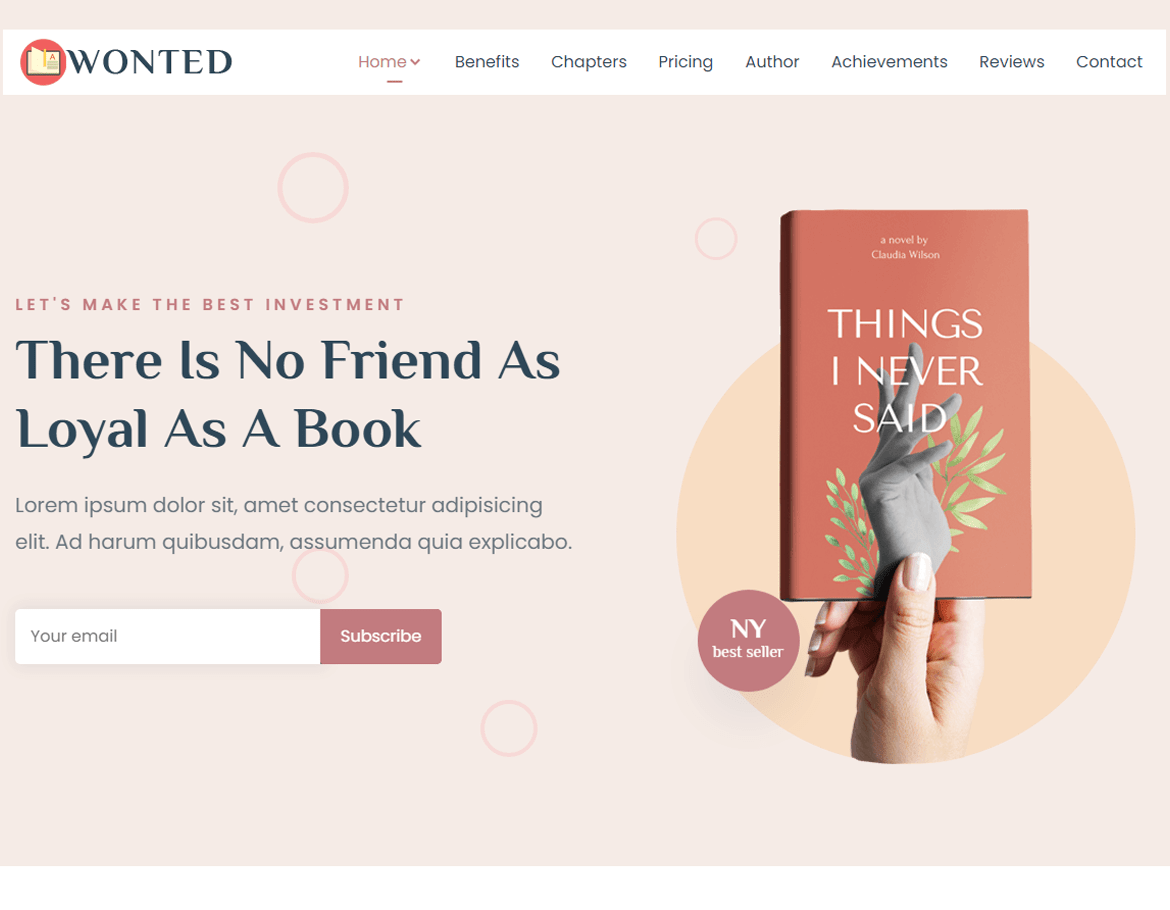The image size is (1170, 910).
Task: Open the Contact nav link
Action: pyautogui.click(x=1109, y=62)
